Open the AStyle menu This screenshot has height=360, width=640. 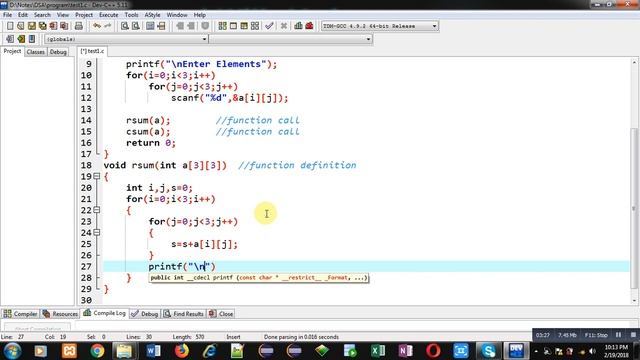pyautogui.click(x=152, y=15)
